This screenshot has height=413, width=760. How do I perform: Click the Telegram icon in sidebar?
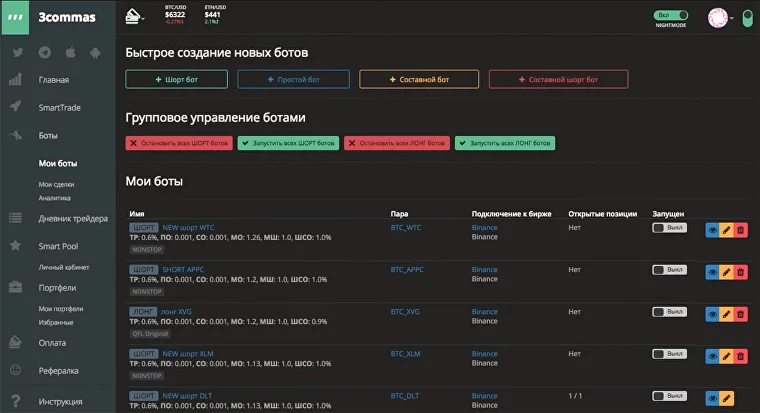(45, 52)
